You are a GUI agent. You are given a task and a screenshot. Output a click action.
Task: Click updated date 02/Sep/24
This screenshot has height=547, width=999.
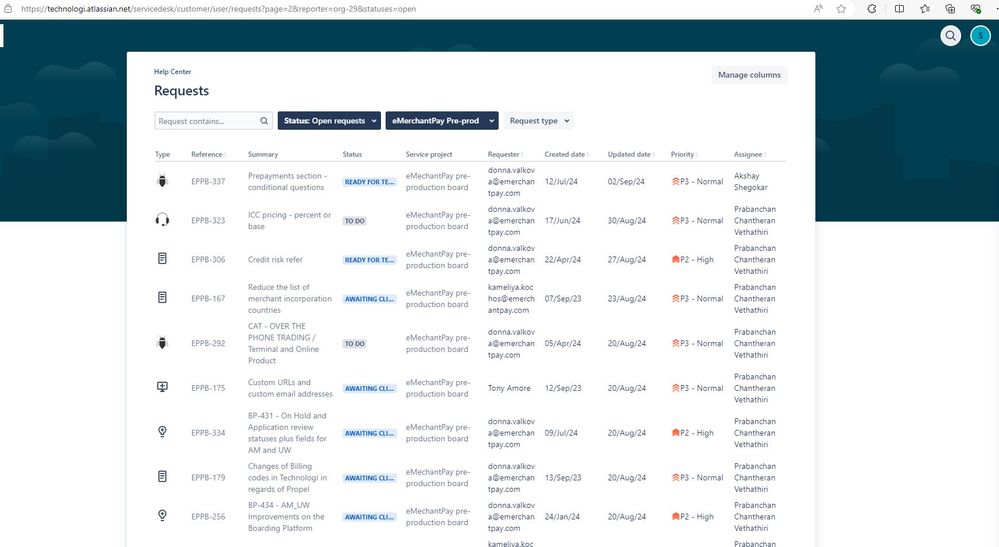coord(626,181)
